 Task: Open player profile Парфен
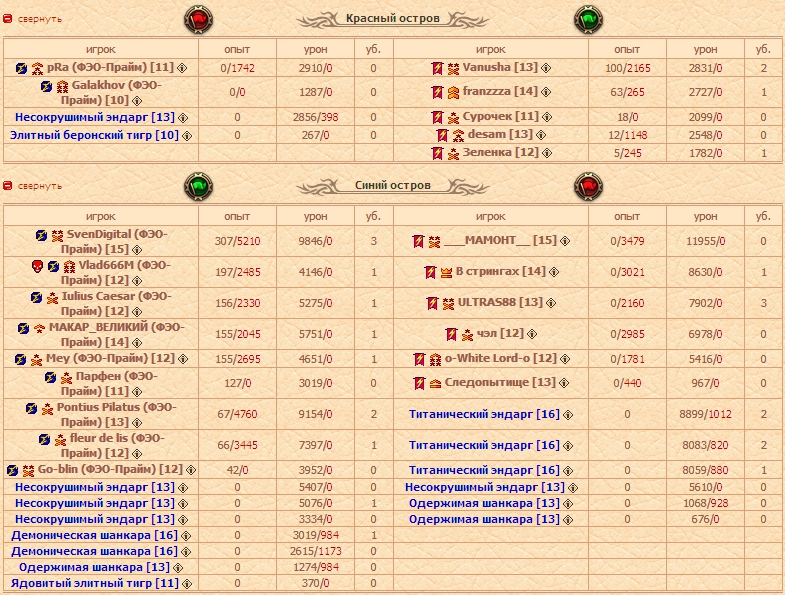pyautogui.click(x=109, y=384)
